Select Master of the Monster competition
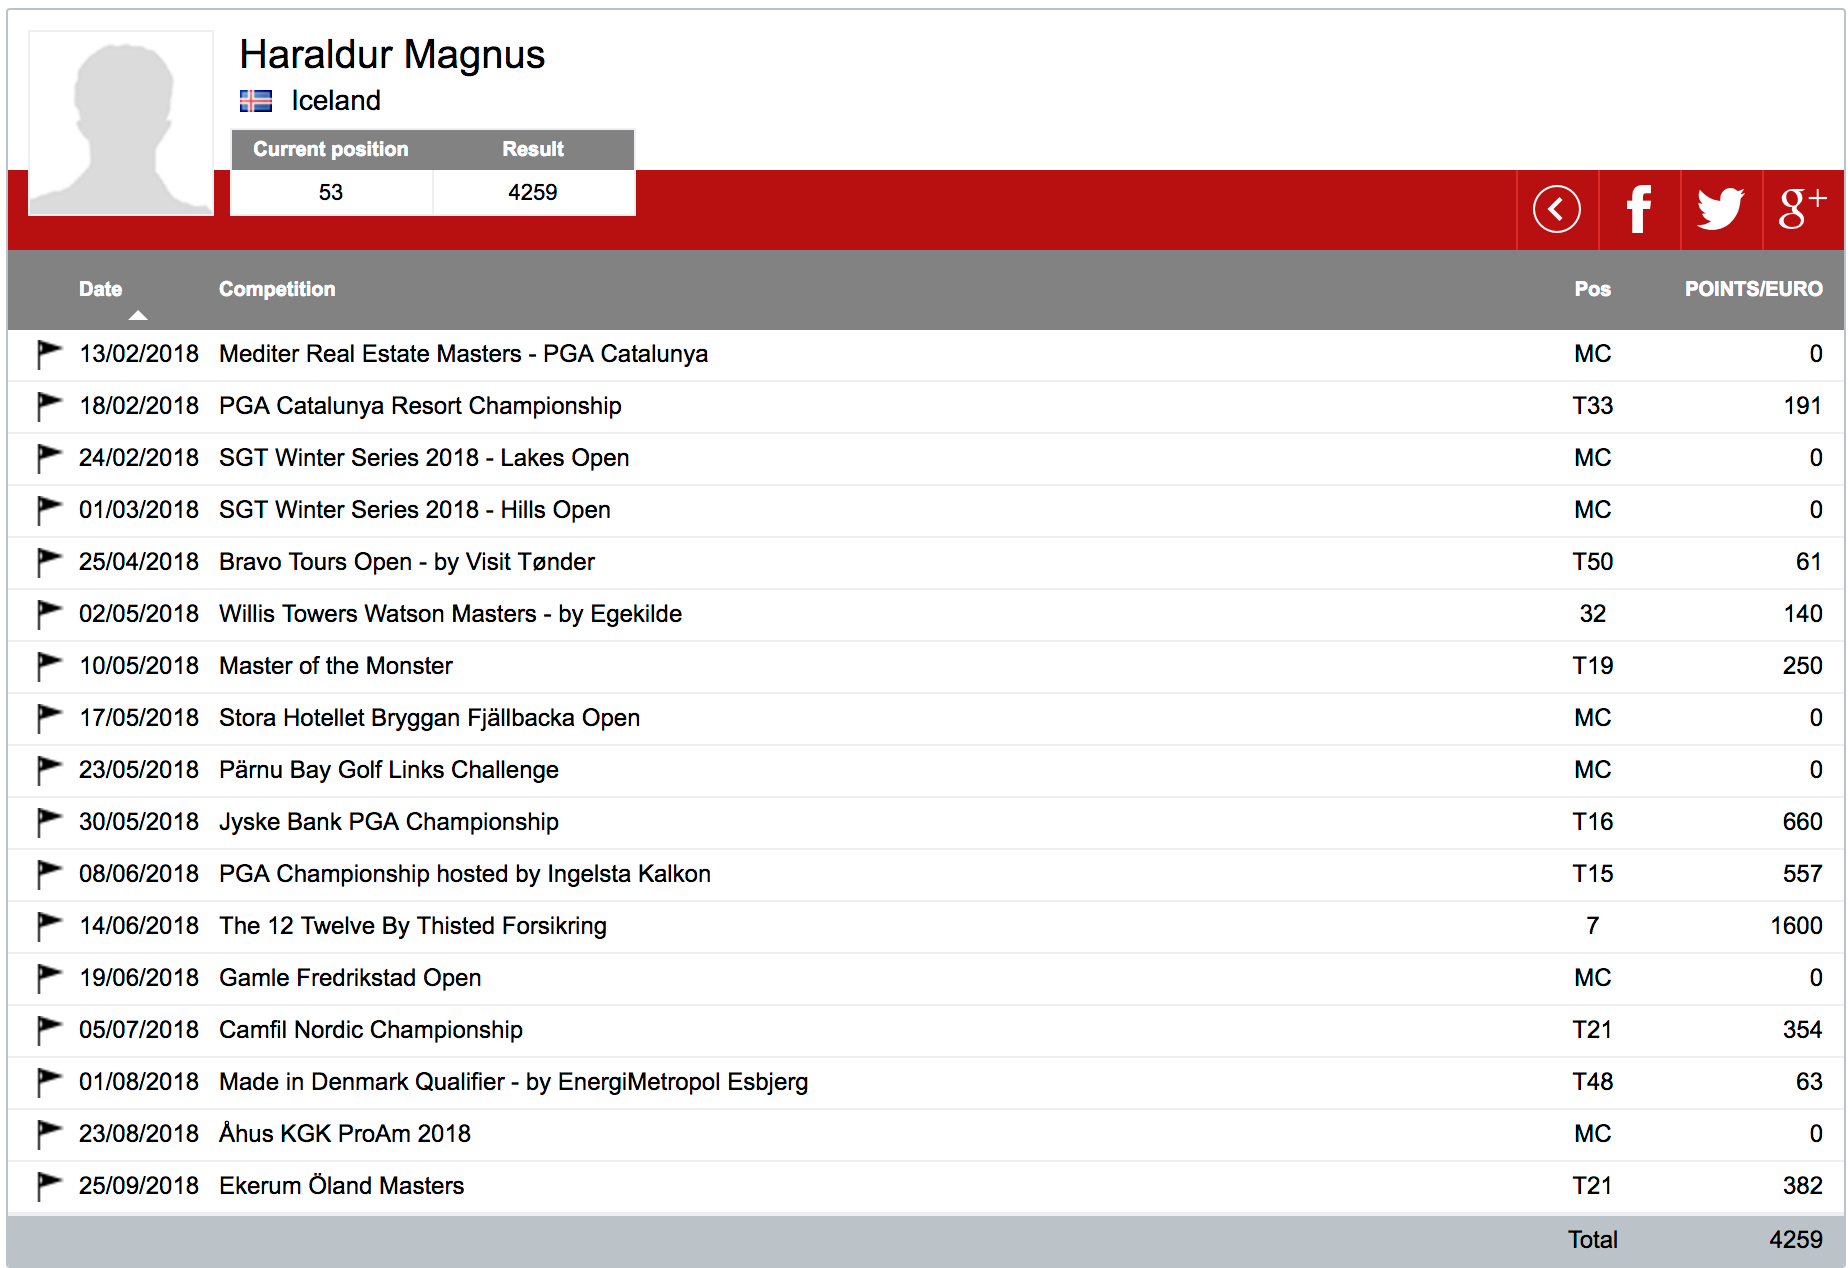 pos(335,666)
